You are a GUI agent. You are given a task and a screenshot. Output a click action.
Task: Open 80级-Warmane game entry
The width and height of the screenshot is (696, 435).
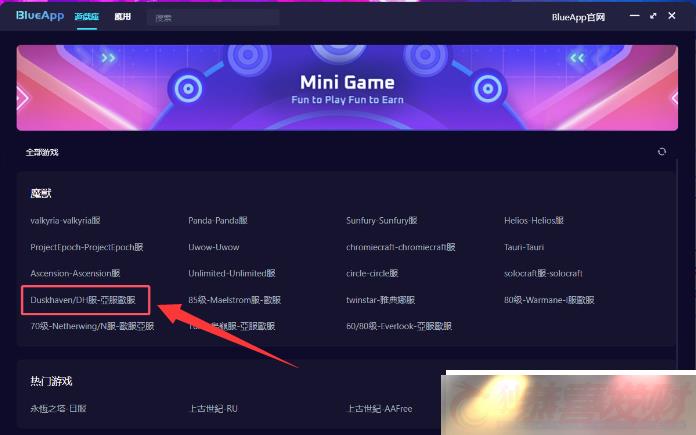tap(549, 300)
